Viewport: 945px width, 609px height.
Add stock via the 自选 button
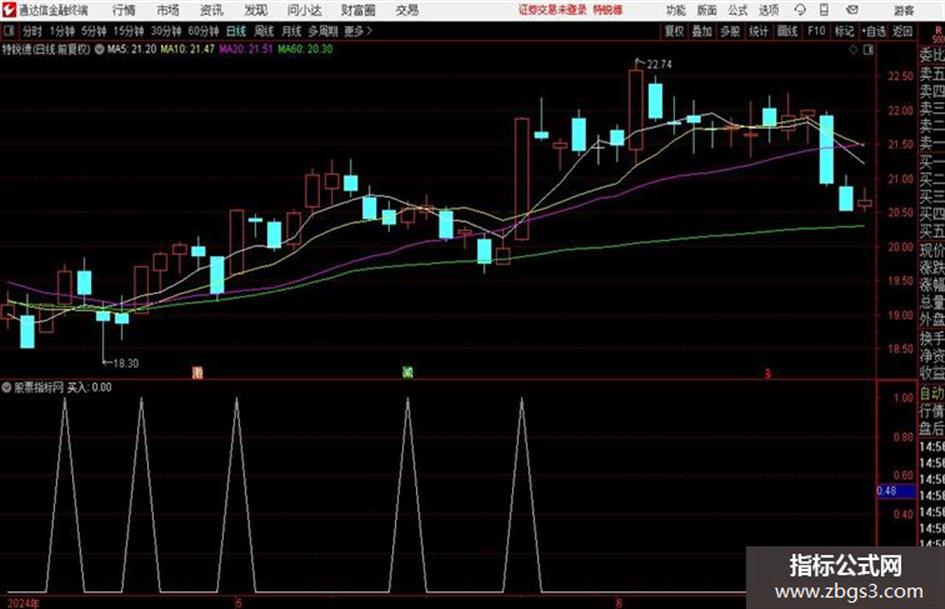click(873, 31)
